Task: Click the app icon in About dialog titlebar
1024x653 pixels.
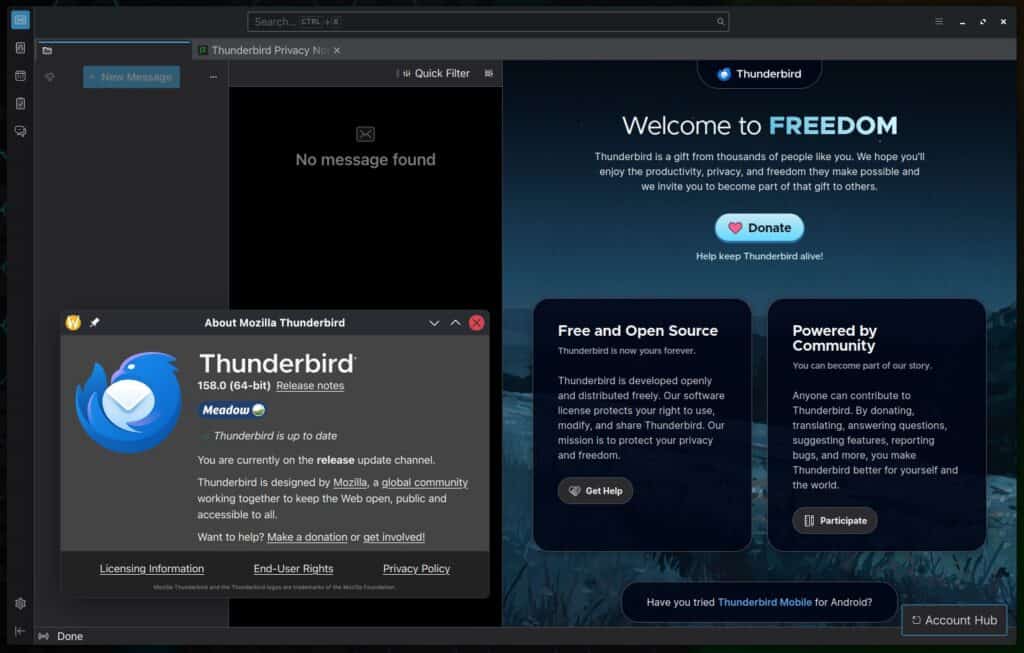Action: tap(73, 323)
